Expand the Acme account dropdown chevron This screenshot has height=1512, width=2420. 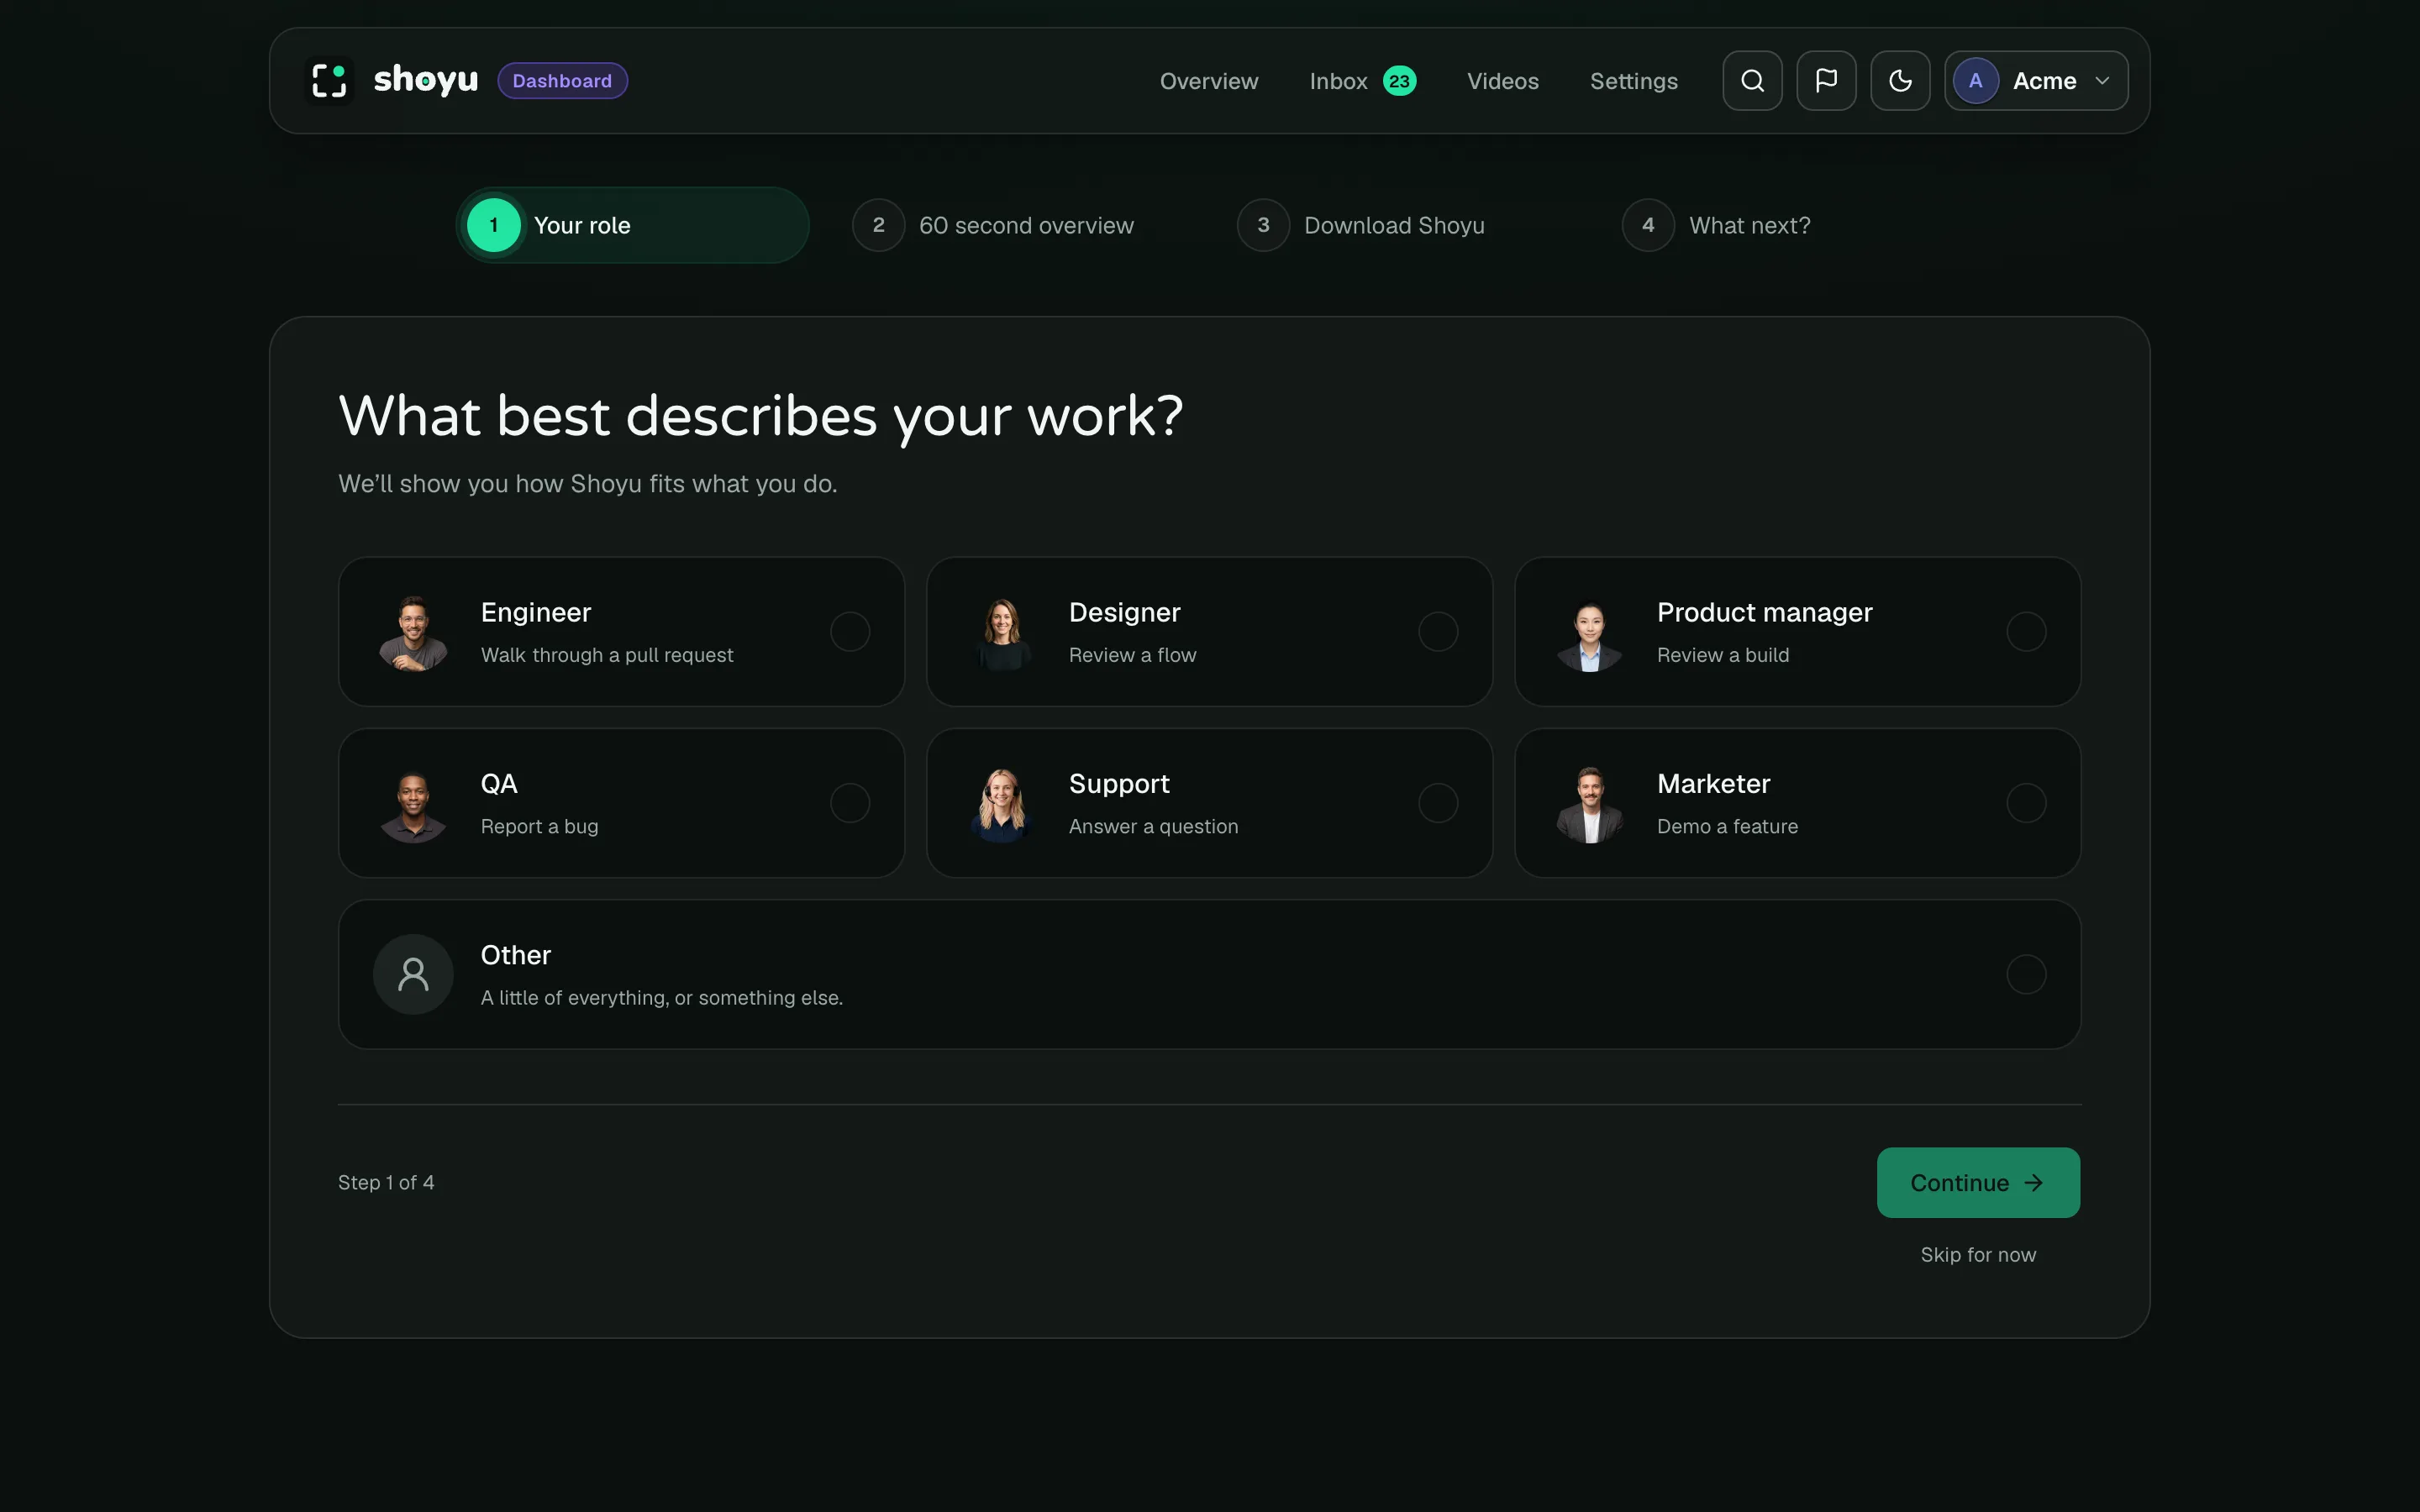click(2102, 81)
